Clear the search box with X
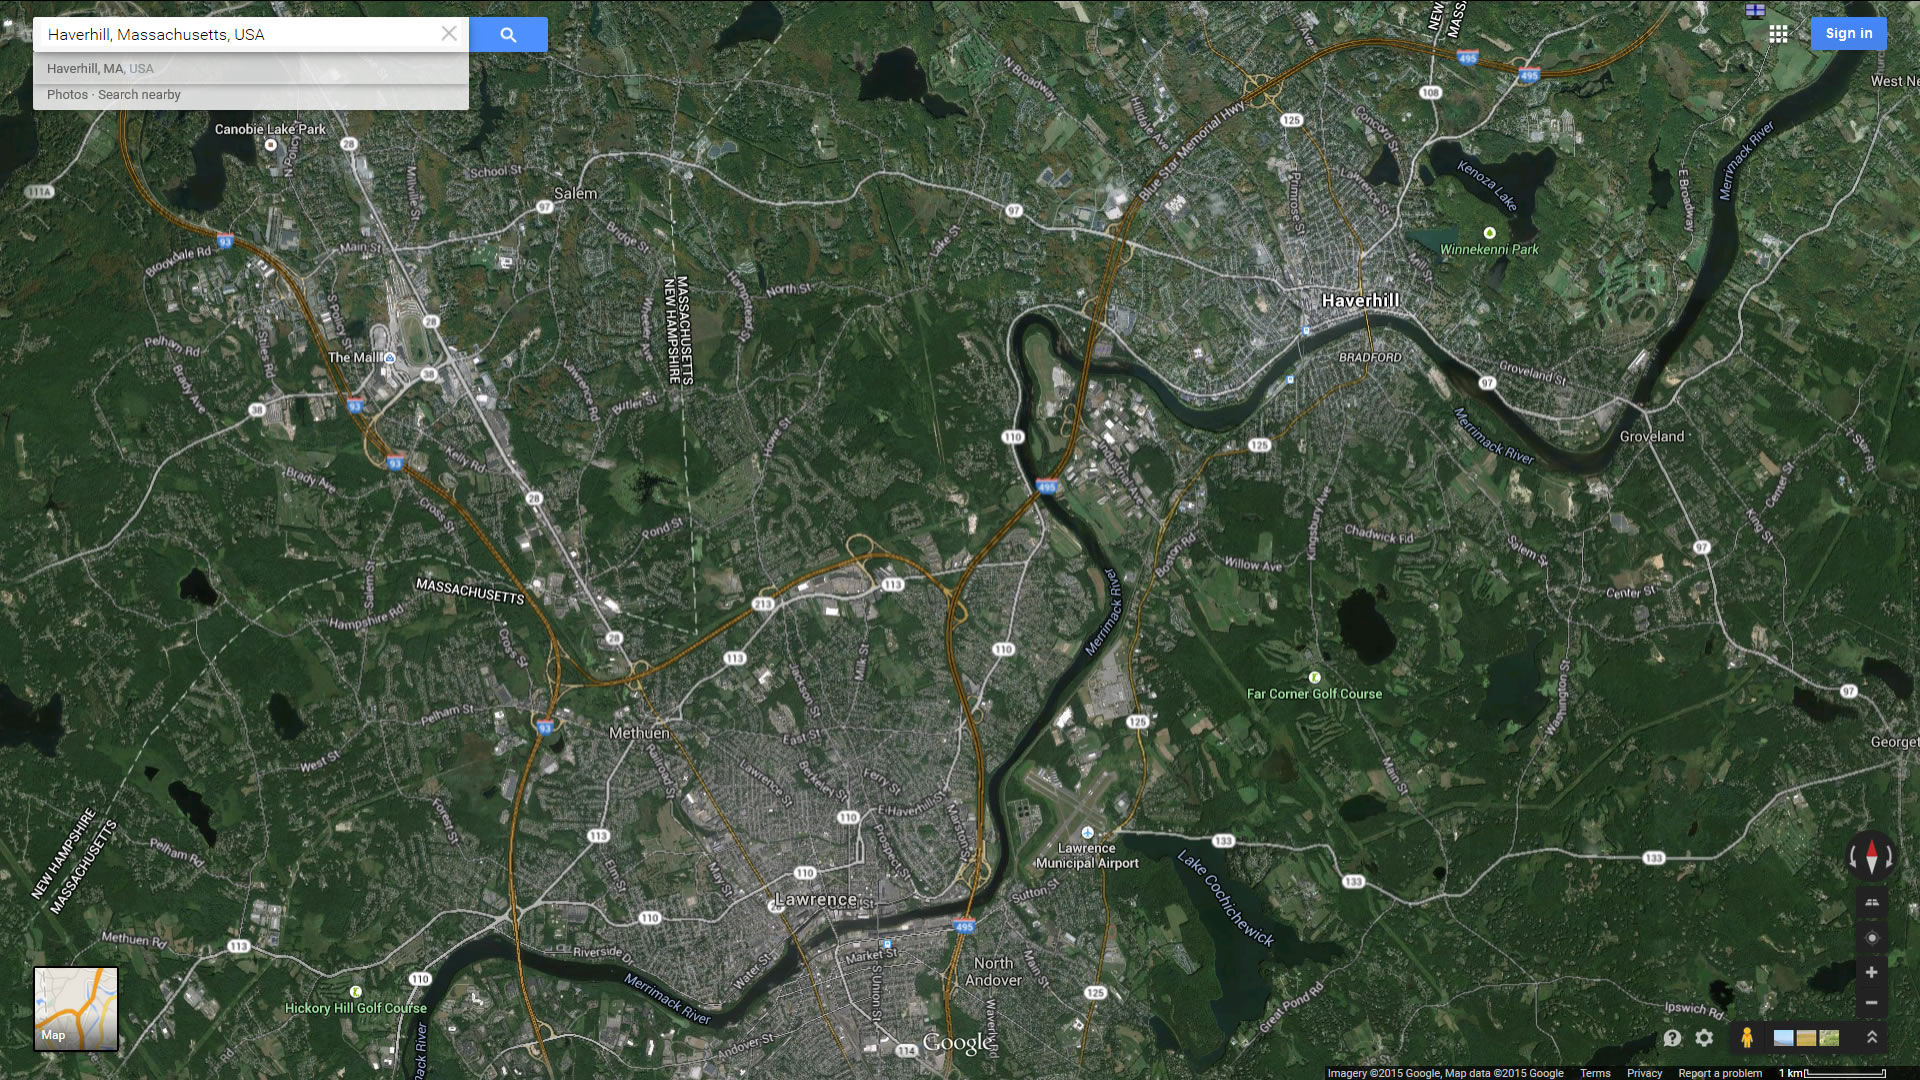 (449, 34)
